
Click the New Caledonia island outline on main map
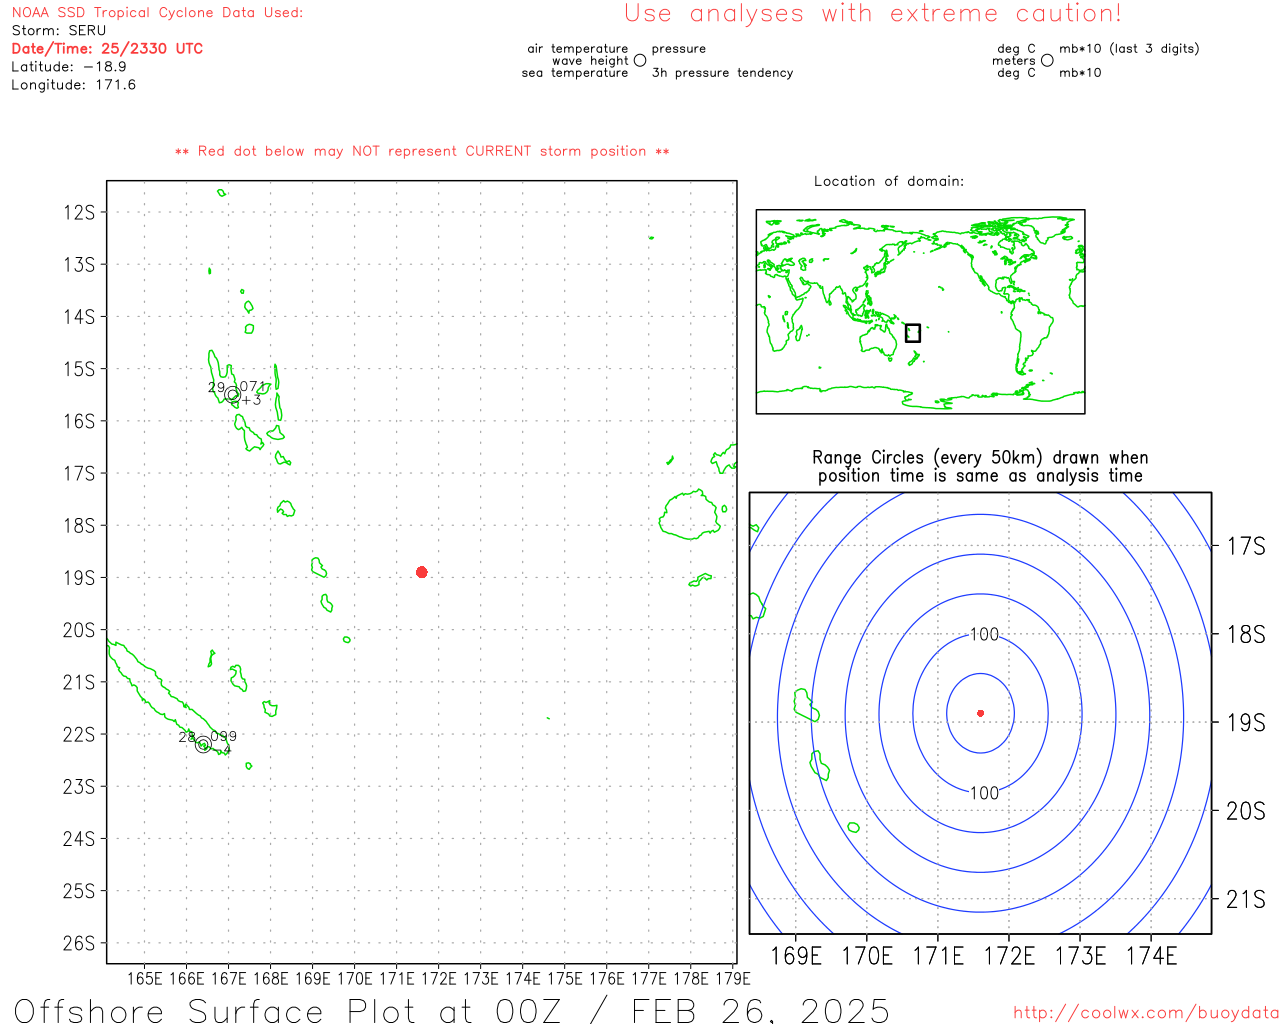point(166,698)
